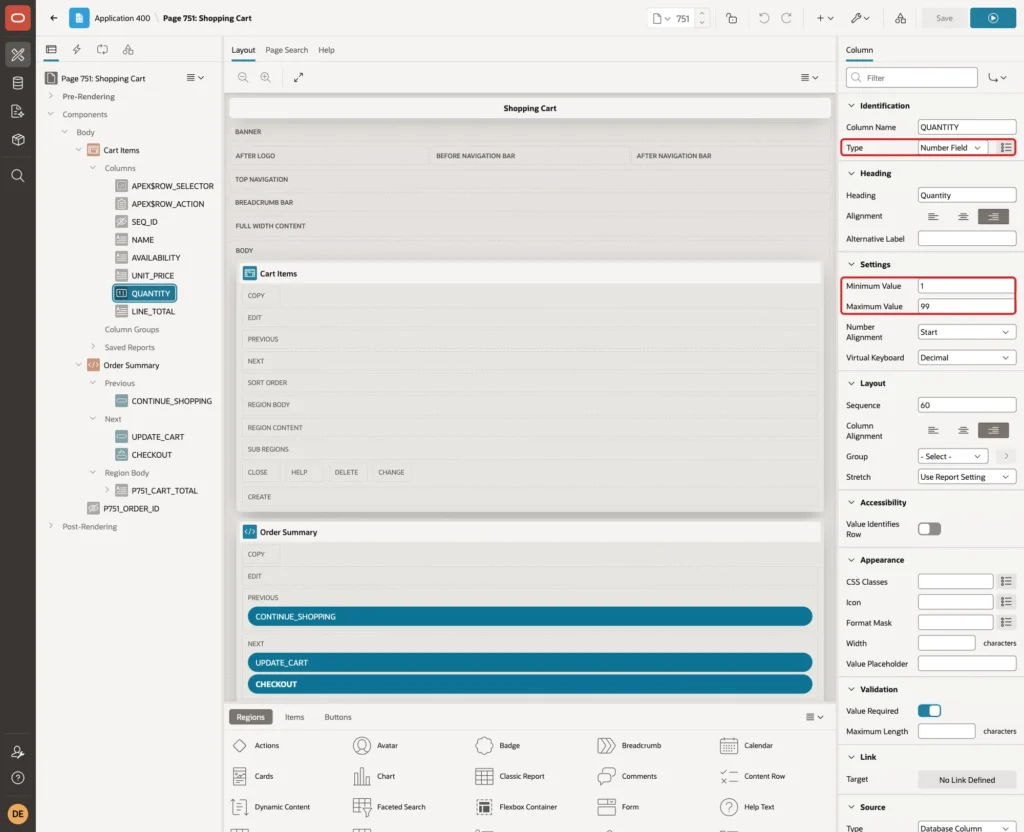This screenshot has height=832, width=1024.
Task: Open the Stretch dropdown
Action: pyautogui.click(x=966, y=477)
